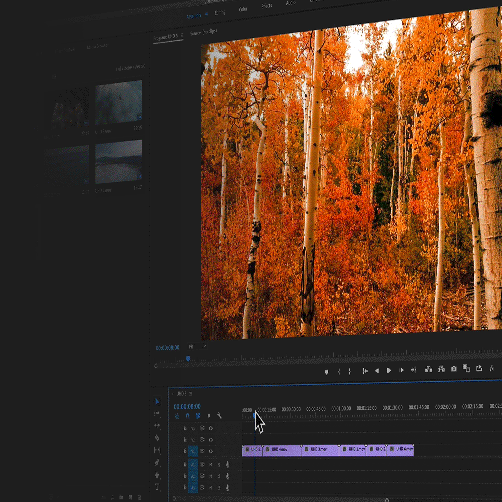
Task: Select the third purple timeline clip
Action: coord(321,450)
